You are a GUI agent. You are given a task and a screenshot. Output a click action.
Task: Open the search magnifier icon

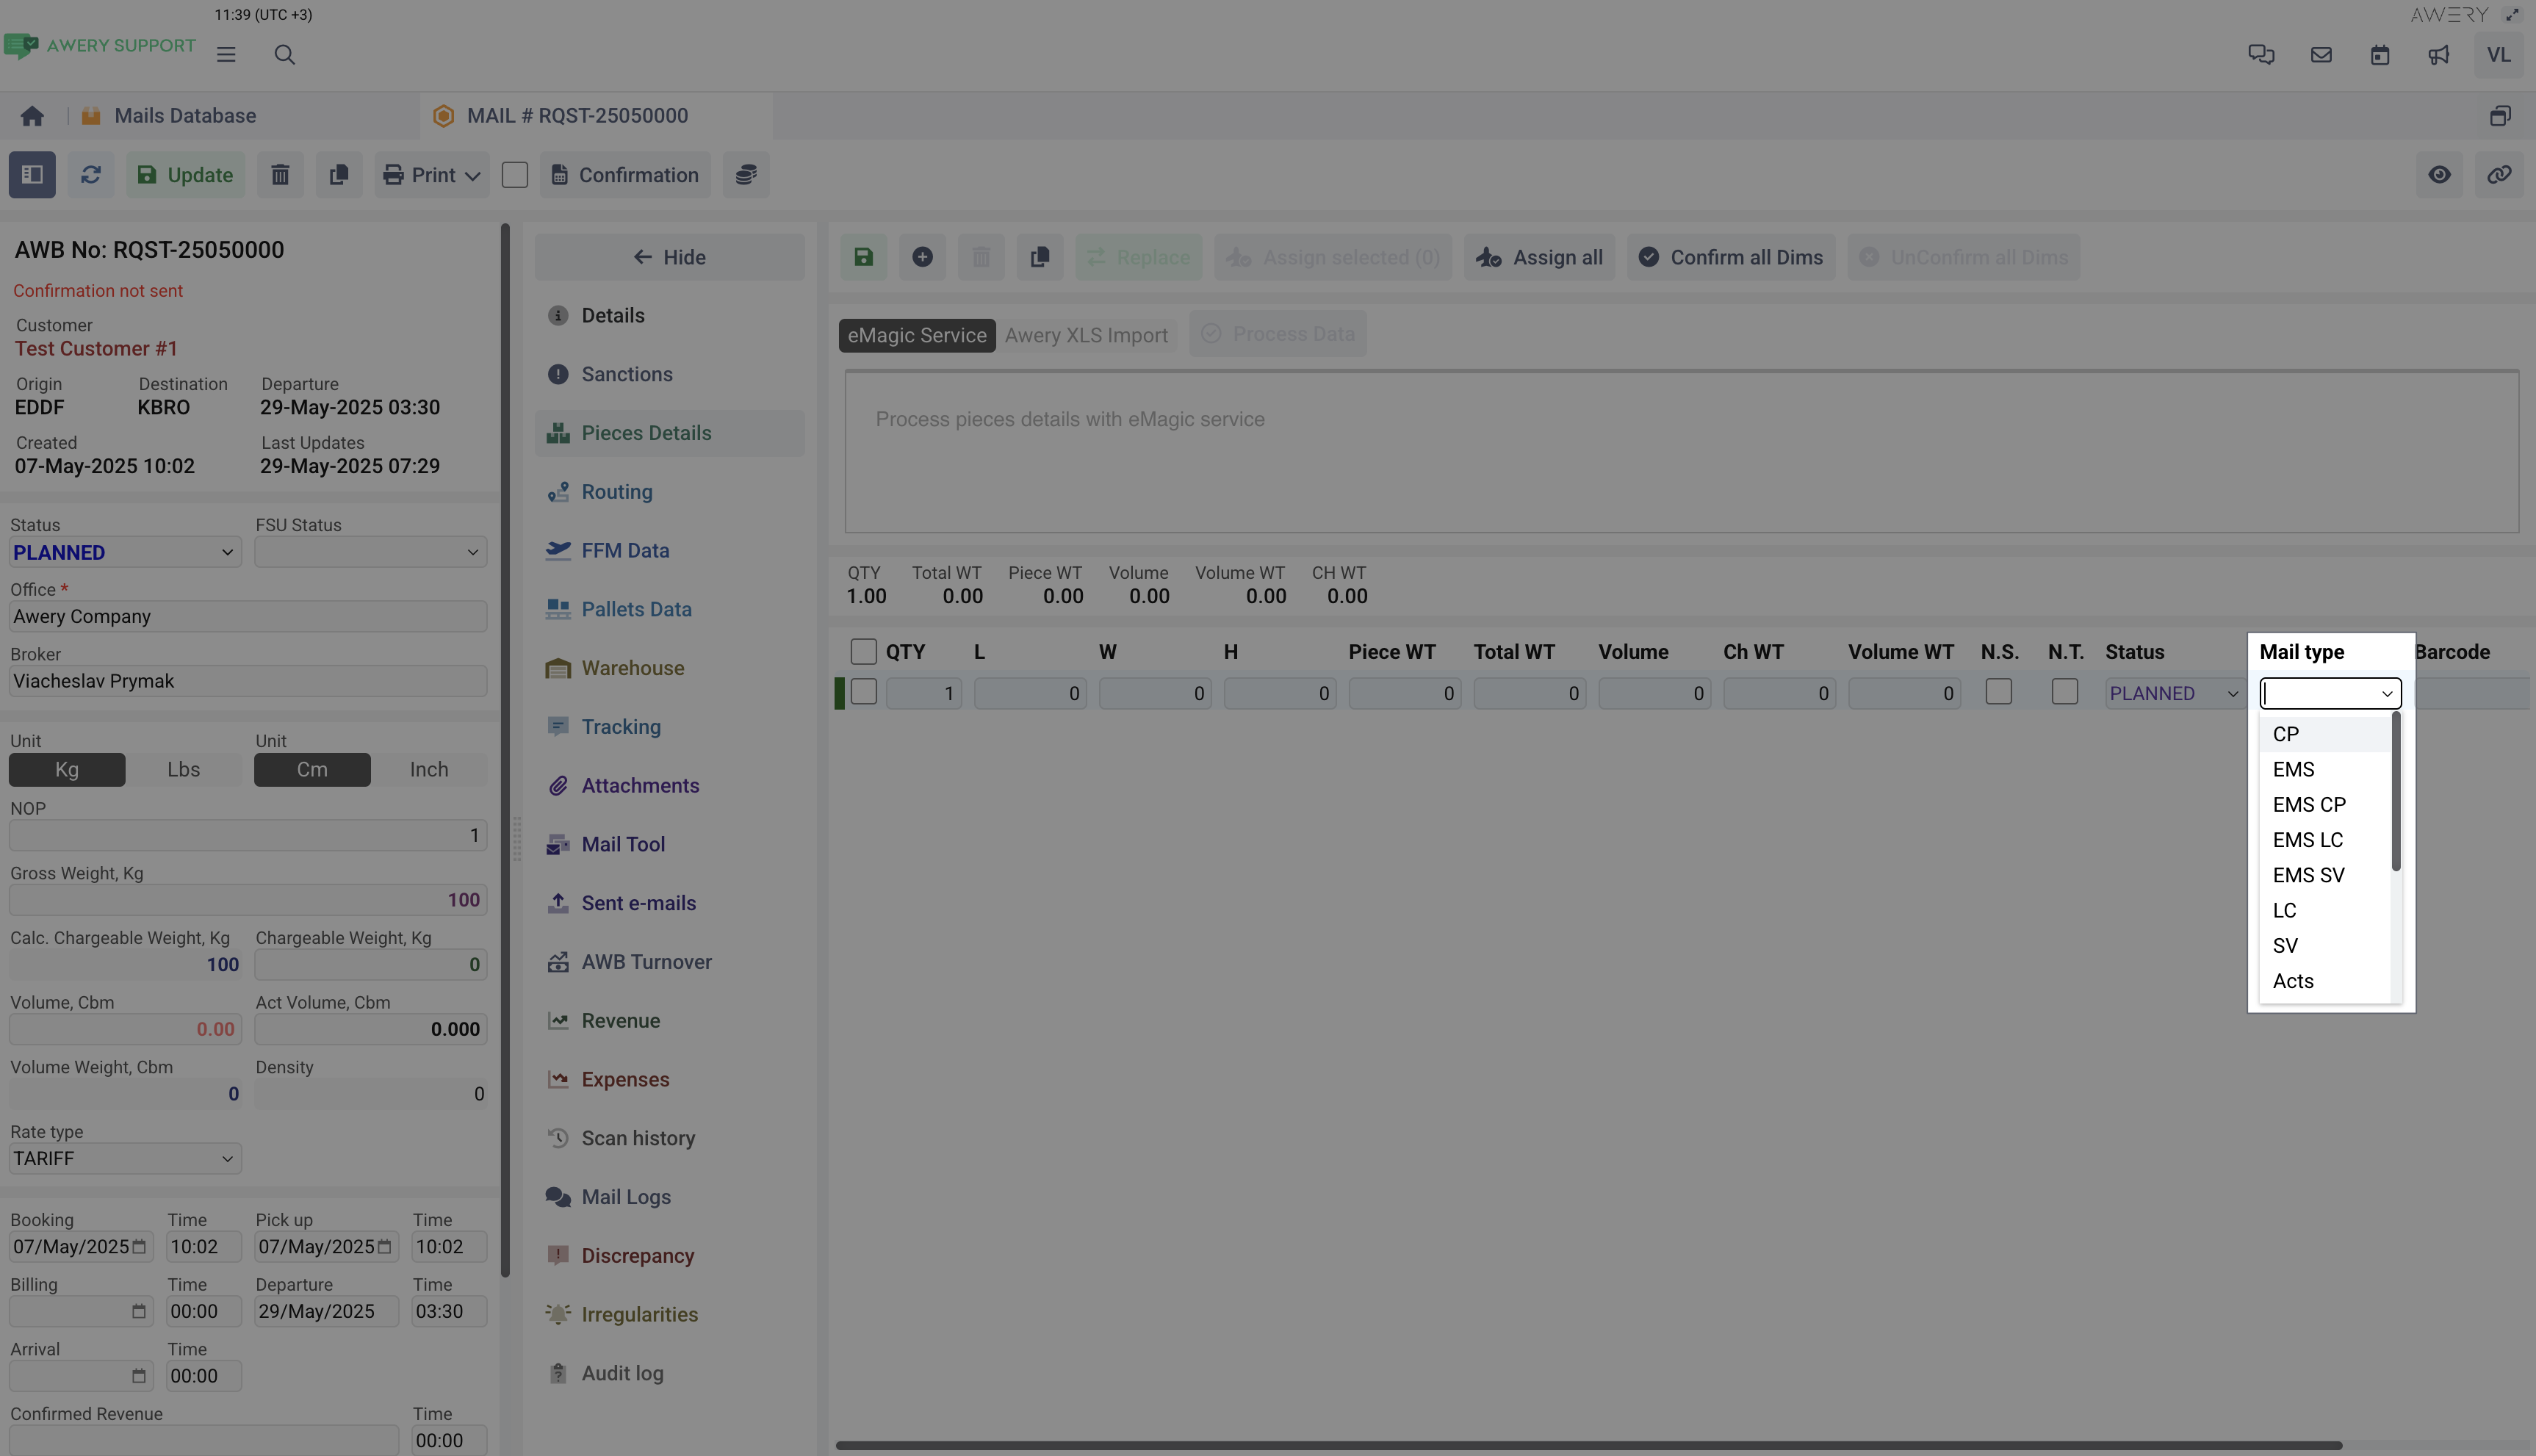point(284,55)
